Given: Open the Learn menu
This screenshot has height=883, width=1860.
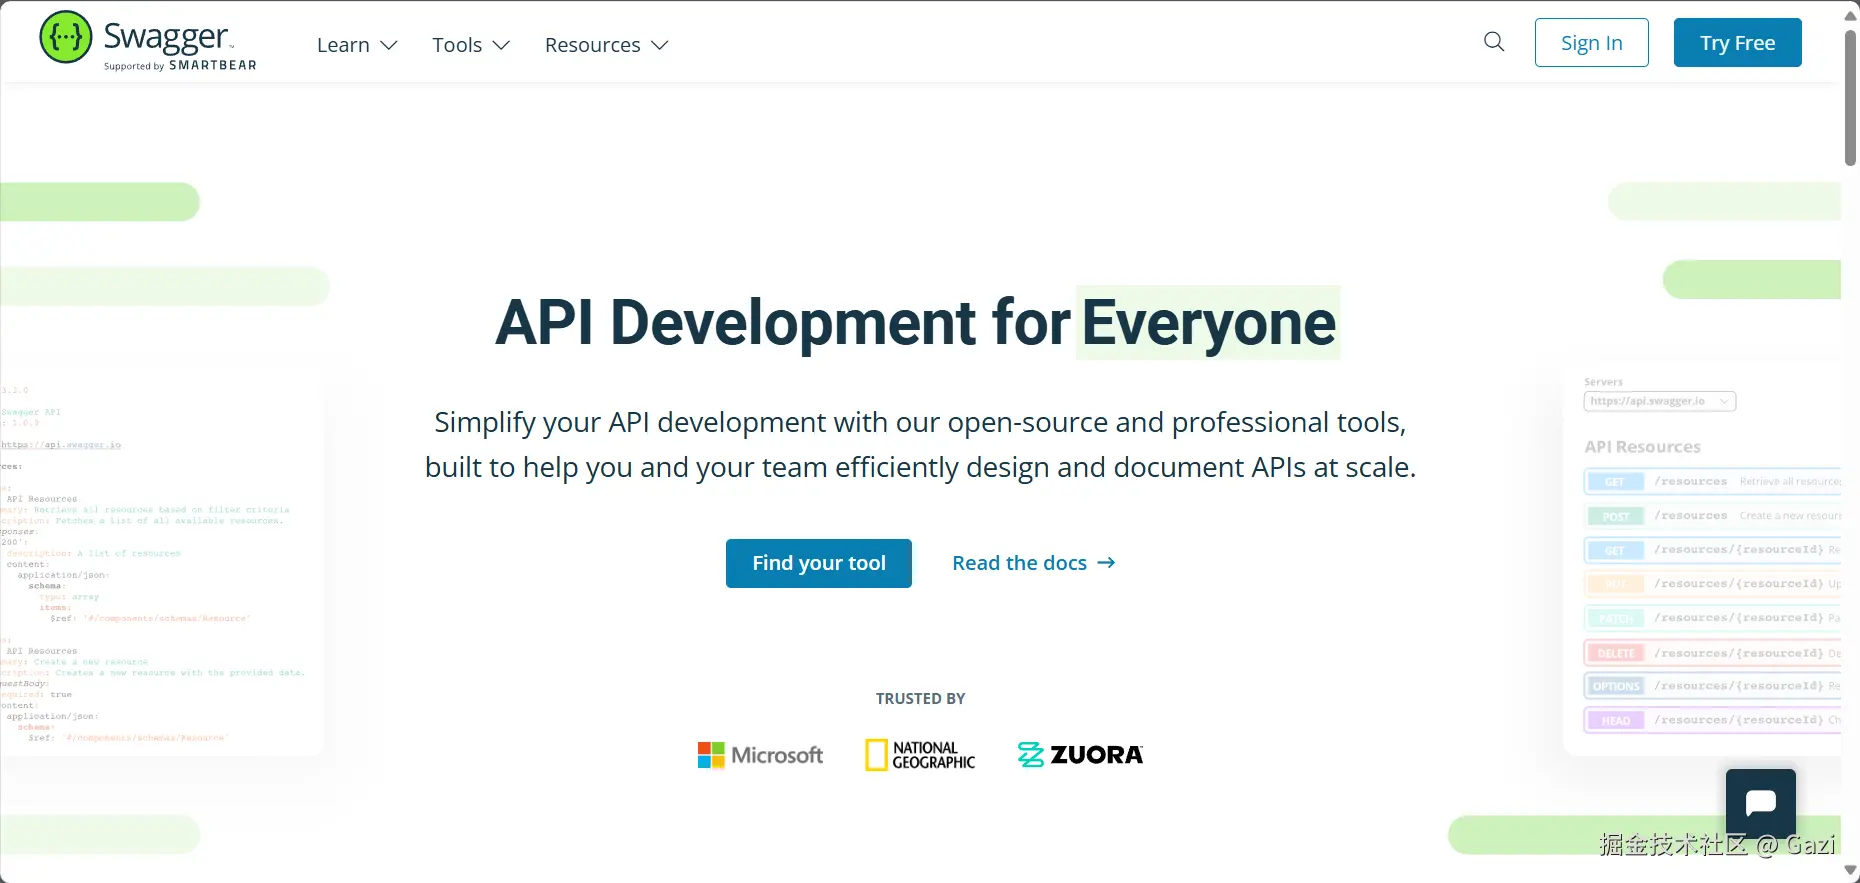Looking at the screenshot, I should point(357,45).
